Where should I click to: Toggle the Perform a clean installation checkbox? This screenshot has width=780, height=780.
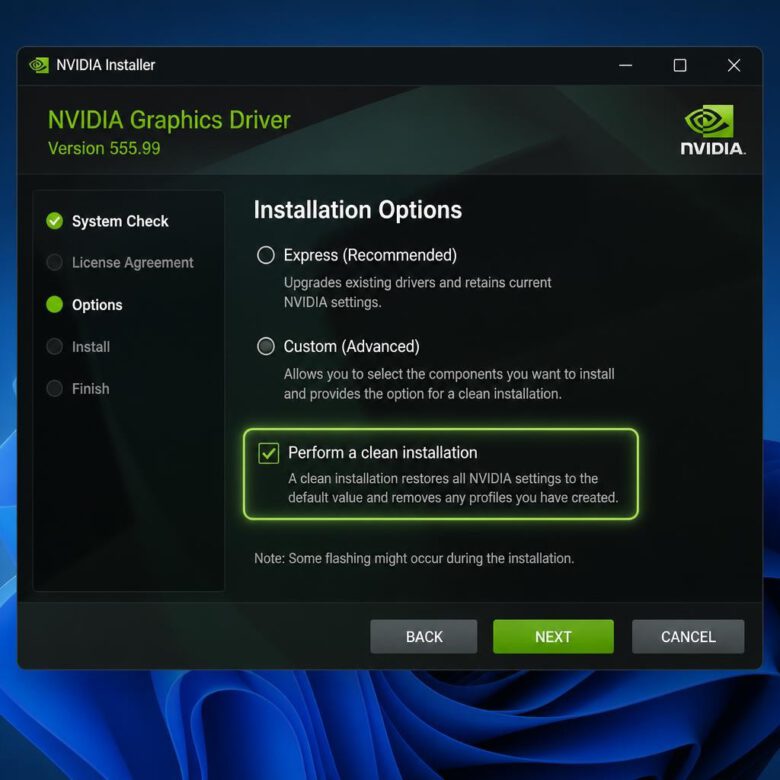[x=269, y=453]
